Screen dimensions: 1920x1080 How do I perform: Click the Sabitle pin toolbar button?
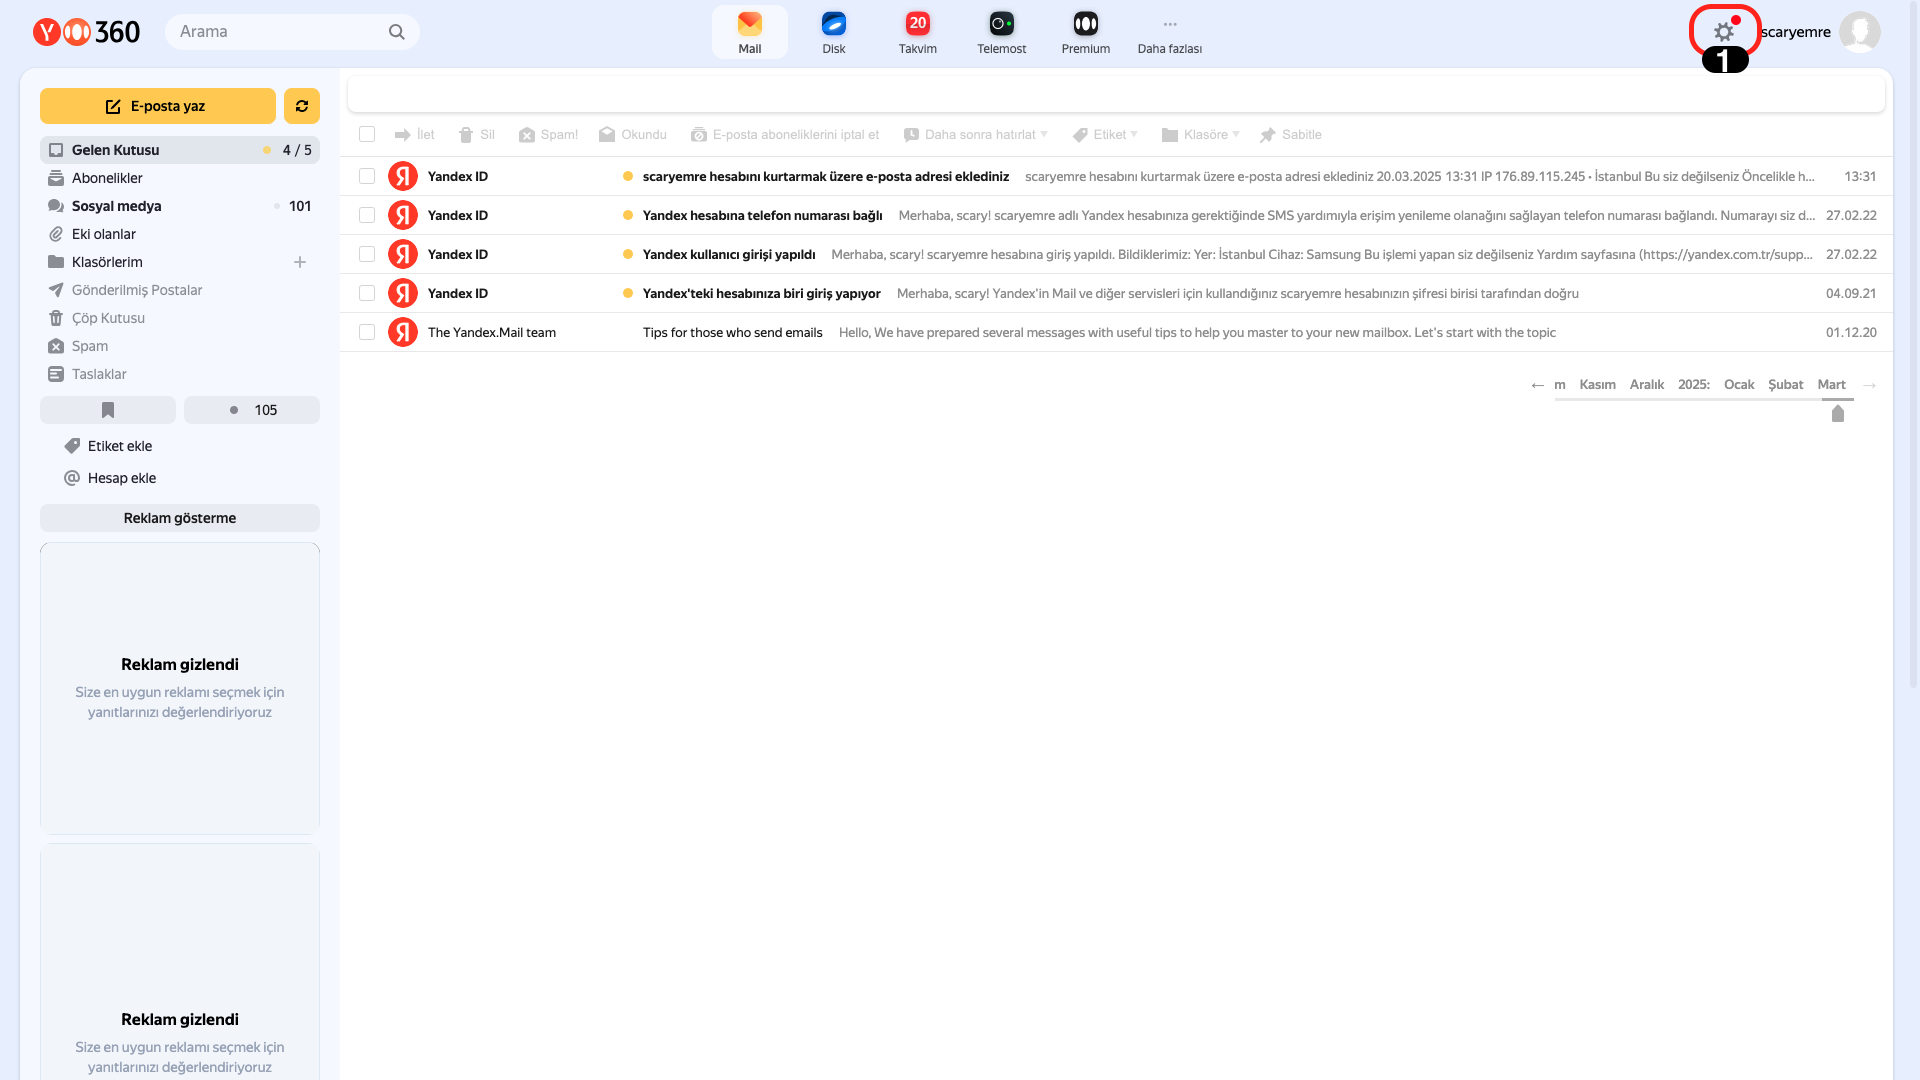coord(1291,135)
